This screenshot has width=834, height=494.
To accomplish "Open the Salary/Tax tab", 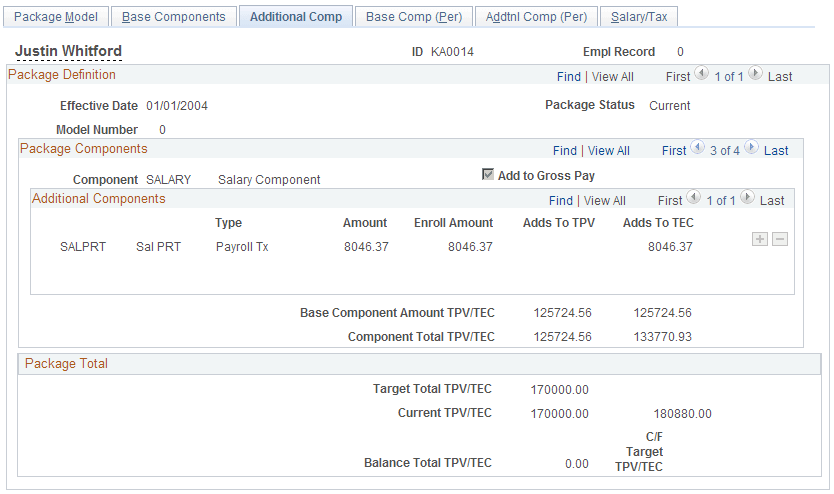I will click(x=639, y=17).
